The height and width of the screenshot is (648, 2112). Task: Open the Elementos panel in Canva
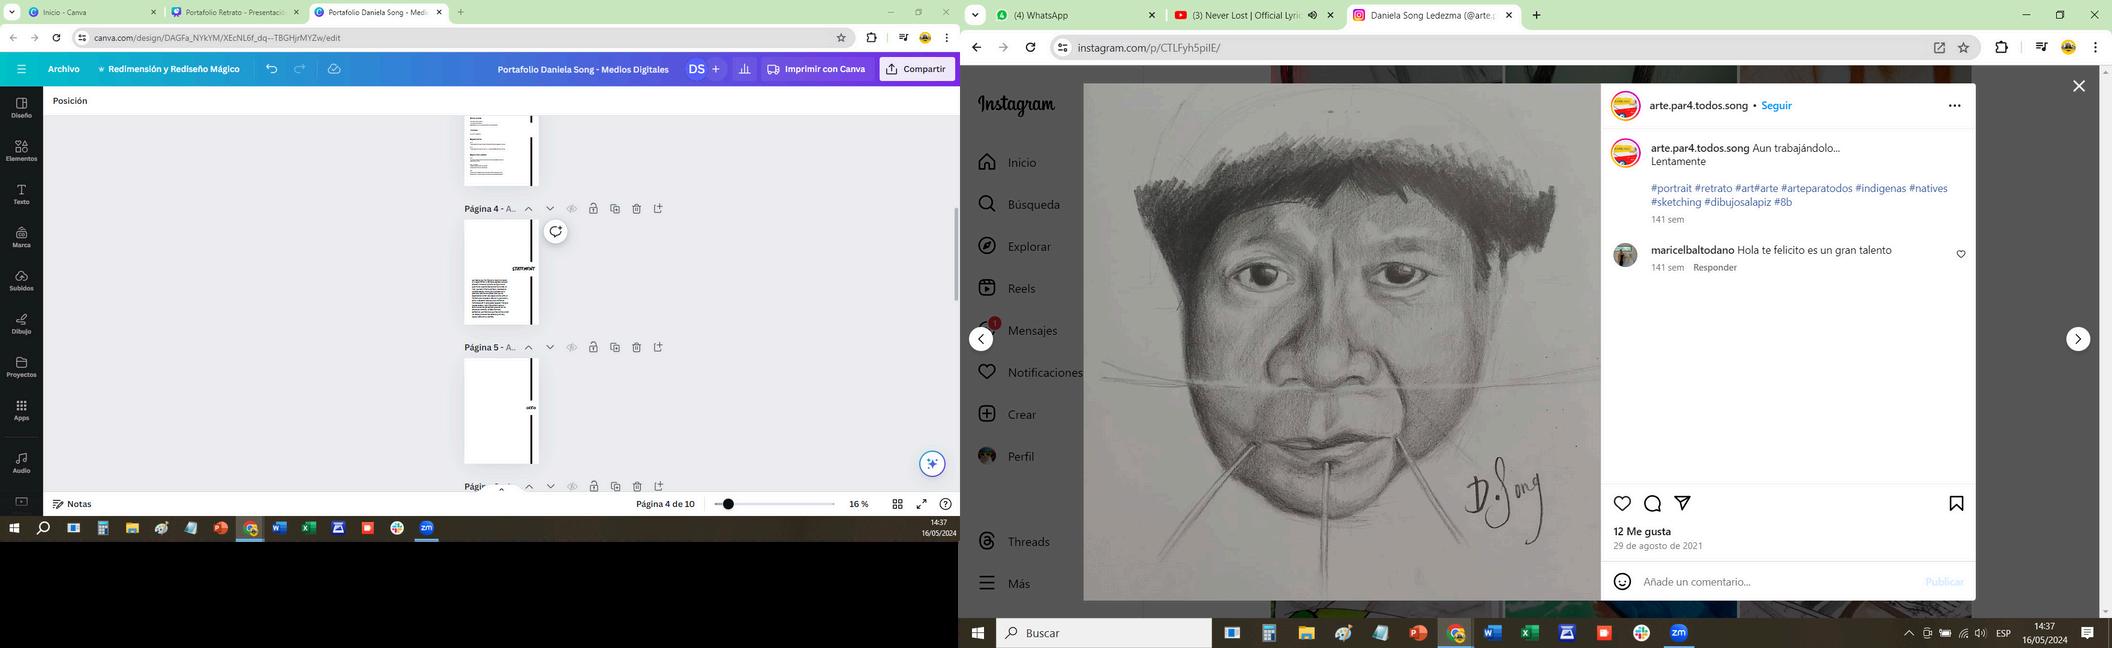coord(21,150)
